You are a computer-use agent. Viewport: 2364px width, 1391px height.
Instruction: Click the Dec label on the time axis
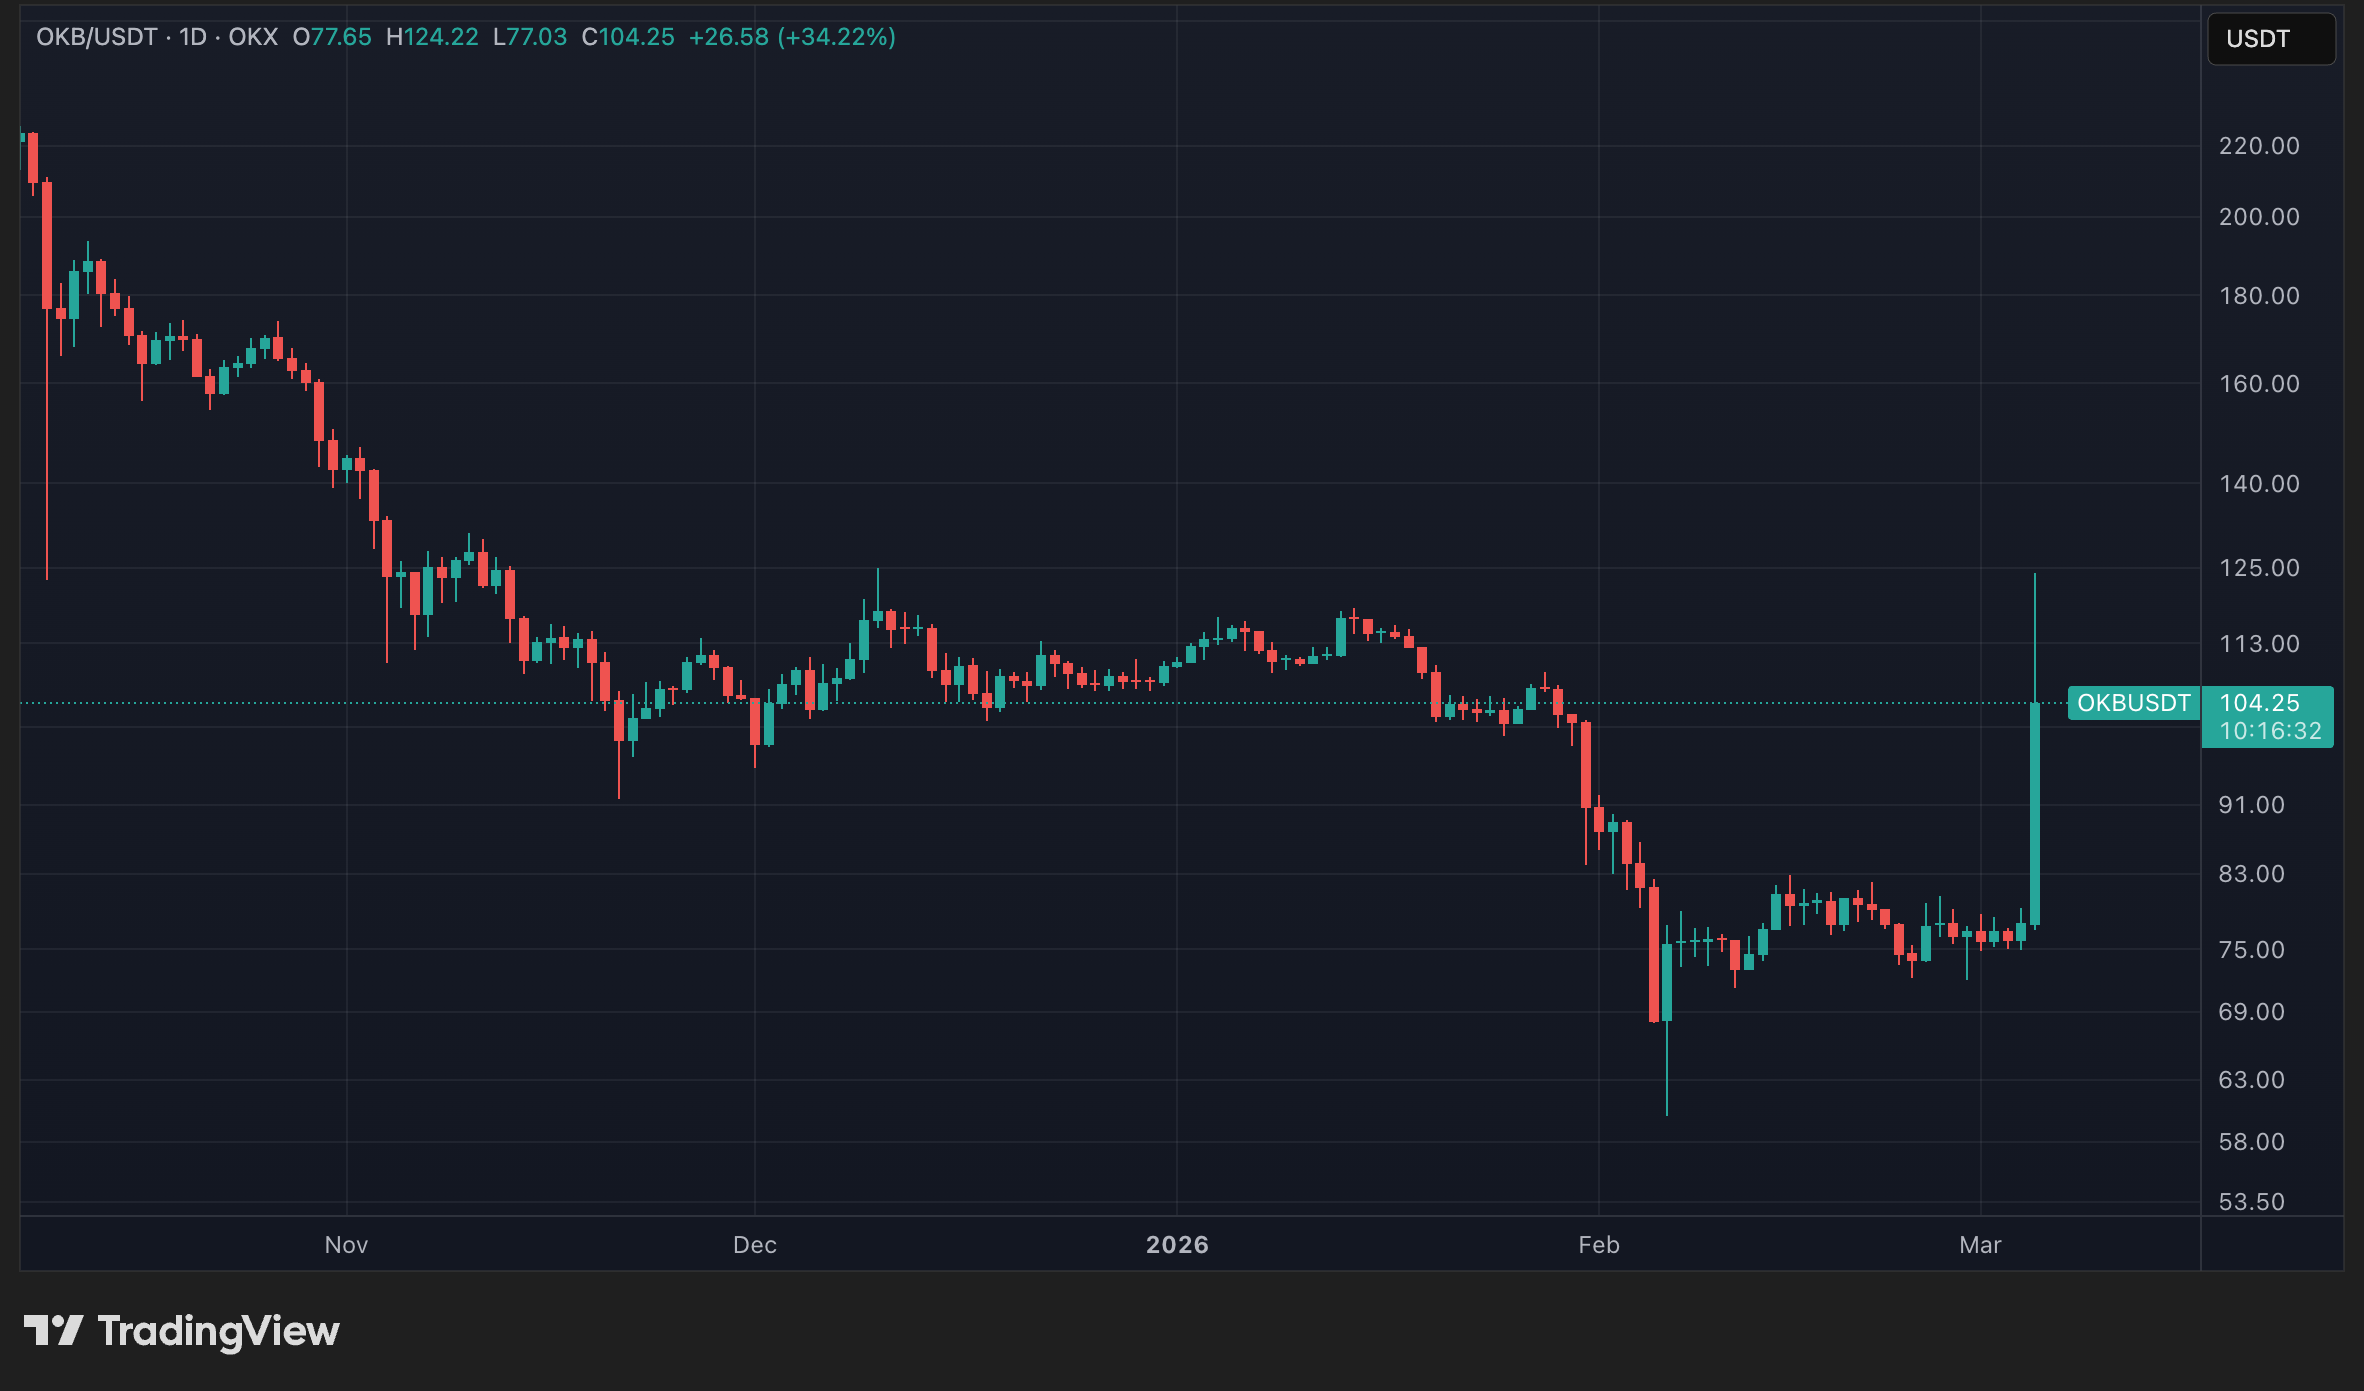pyautogui.click(x=754, y=1245)
